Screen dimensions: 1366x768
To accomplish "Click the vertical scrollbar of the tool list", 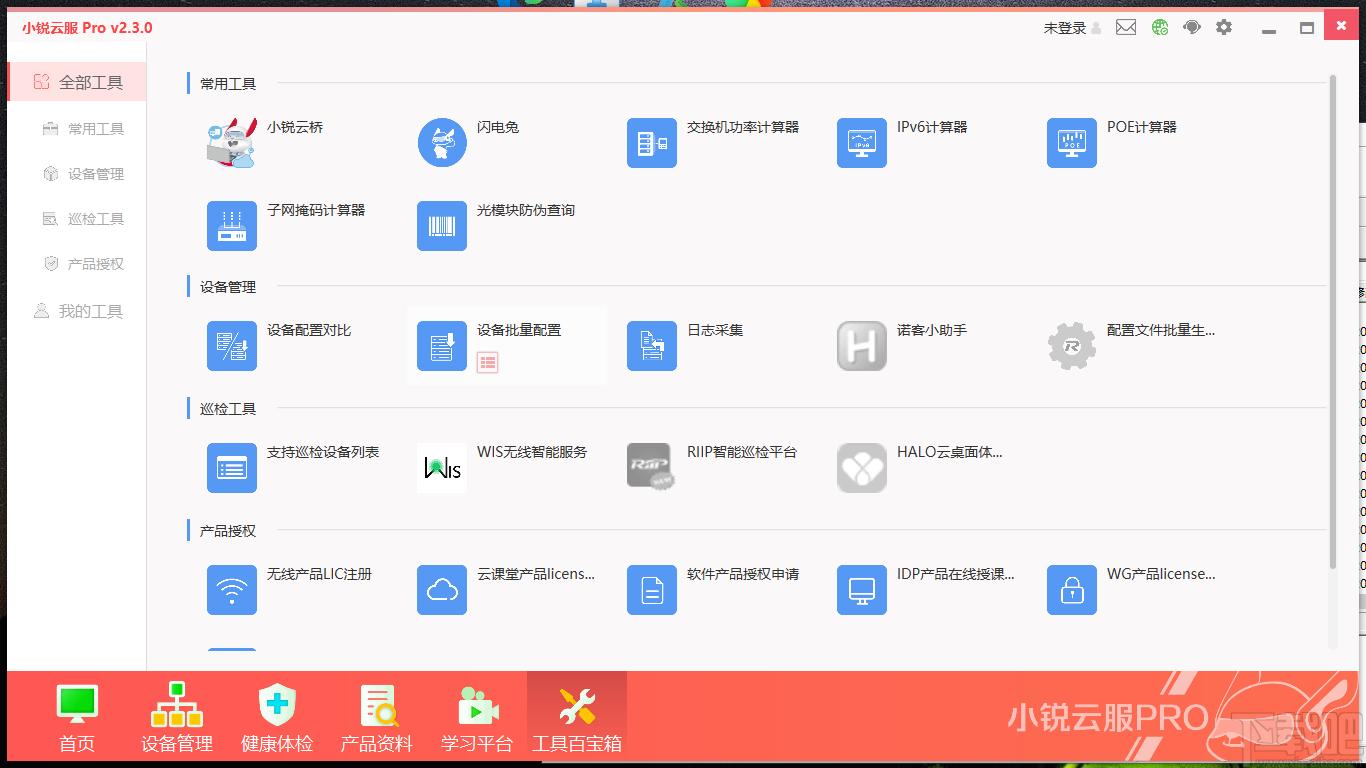I will pyautogui.click(x=1333, y=320).
